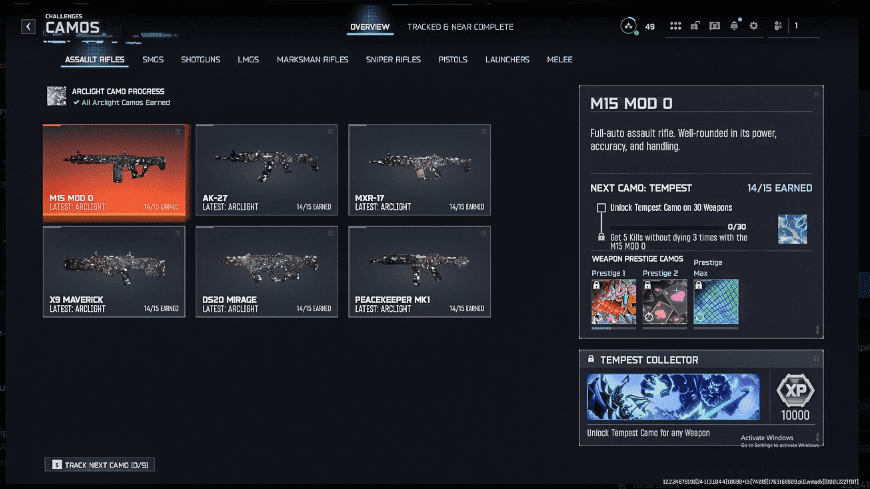This screenshot has width=870, height=489.
Task: Click the Prestige 1 camo swatch
Action: (614, 302)
